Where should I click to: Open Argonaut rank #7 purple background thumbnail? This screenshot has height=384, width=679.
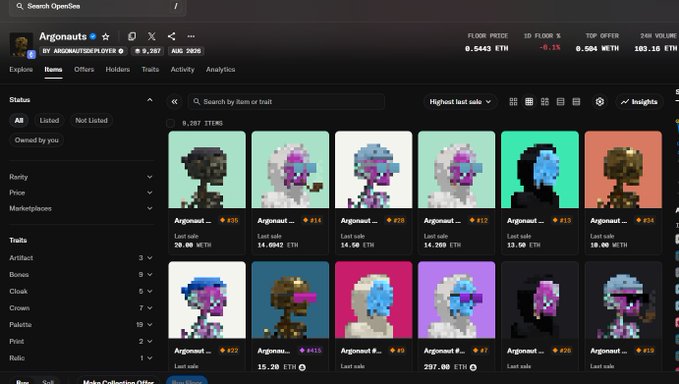pos(457,300)
